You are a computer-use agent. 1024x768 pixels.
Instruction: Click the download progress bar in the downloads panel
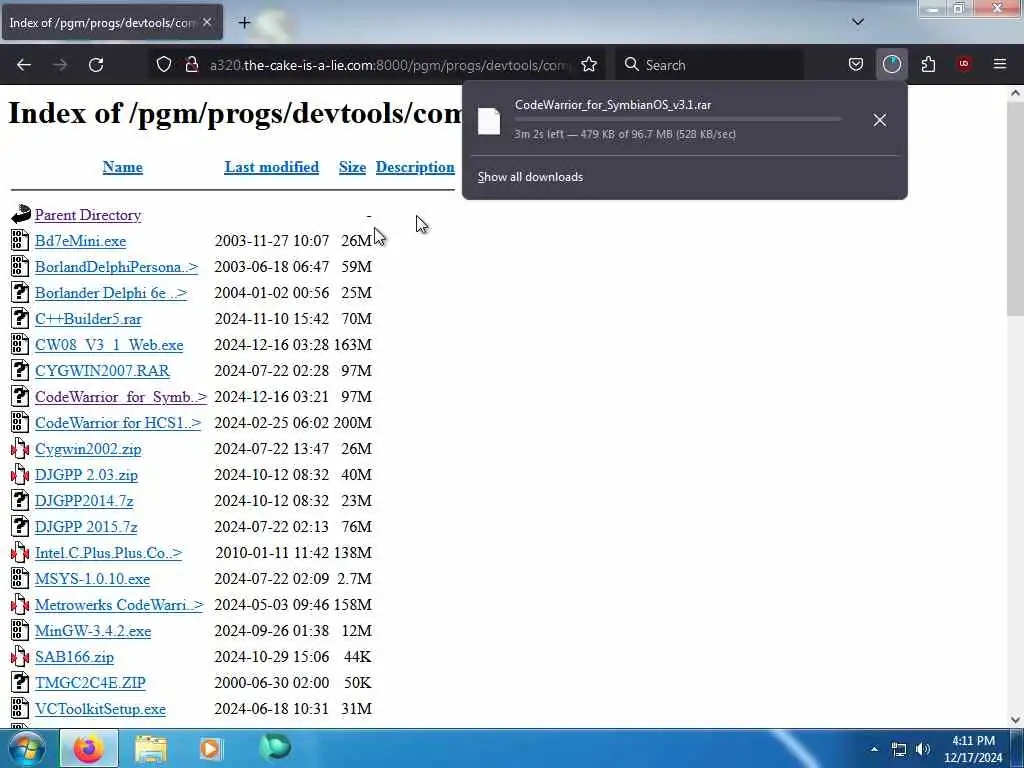click(x=678, y=120)
